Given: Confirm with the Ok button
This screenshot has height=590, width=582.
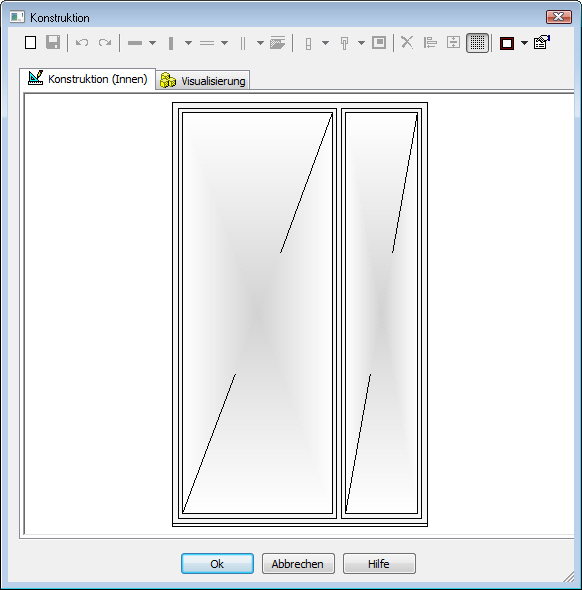Looking at the screenshot, I should (217, 563).
